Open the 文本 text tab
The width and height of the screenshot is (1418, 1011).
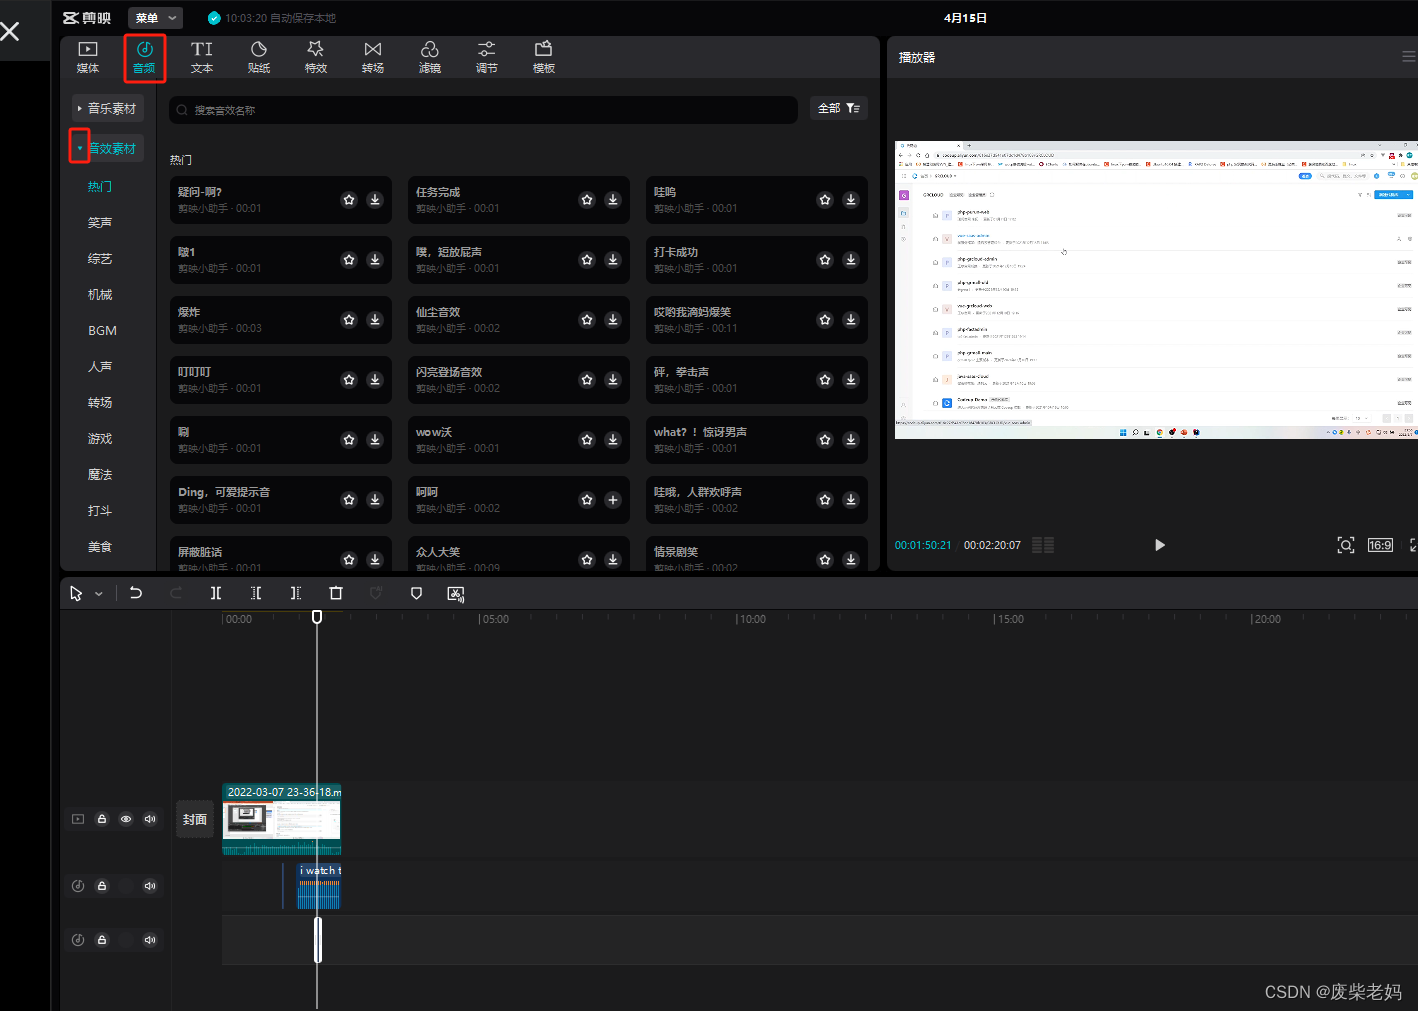click(x=202, y=58)
